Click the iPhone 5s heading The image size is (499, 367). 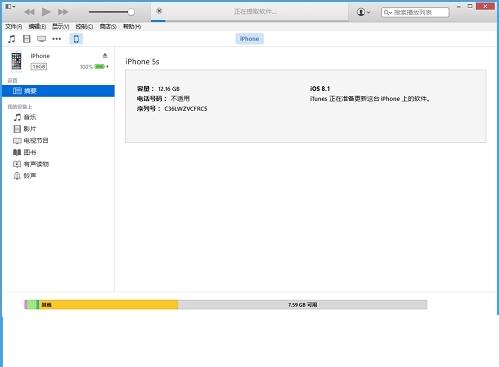[x=142, y=62]
